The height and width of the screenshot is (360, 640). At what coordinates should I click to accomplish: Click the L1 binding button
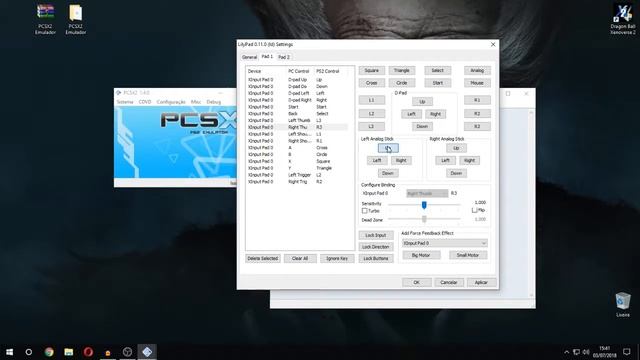point(371,100)
